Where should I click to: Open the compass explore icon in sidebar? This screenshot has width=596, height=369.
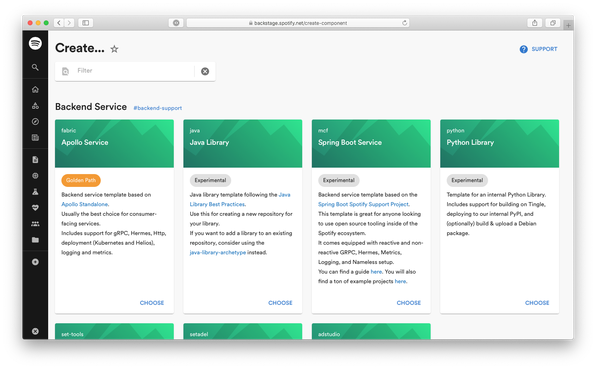pyautogui.click(x=35, y=122)
